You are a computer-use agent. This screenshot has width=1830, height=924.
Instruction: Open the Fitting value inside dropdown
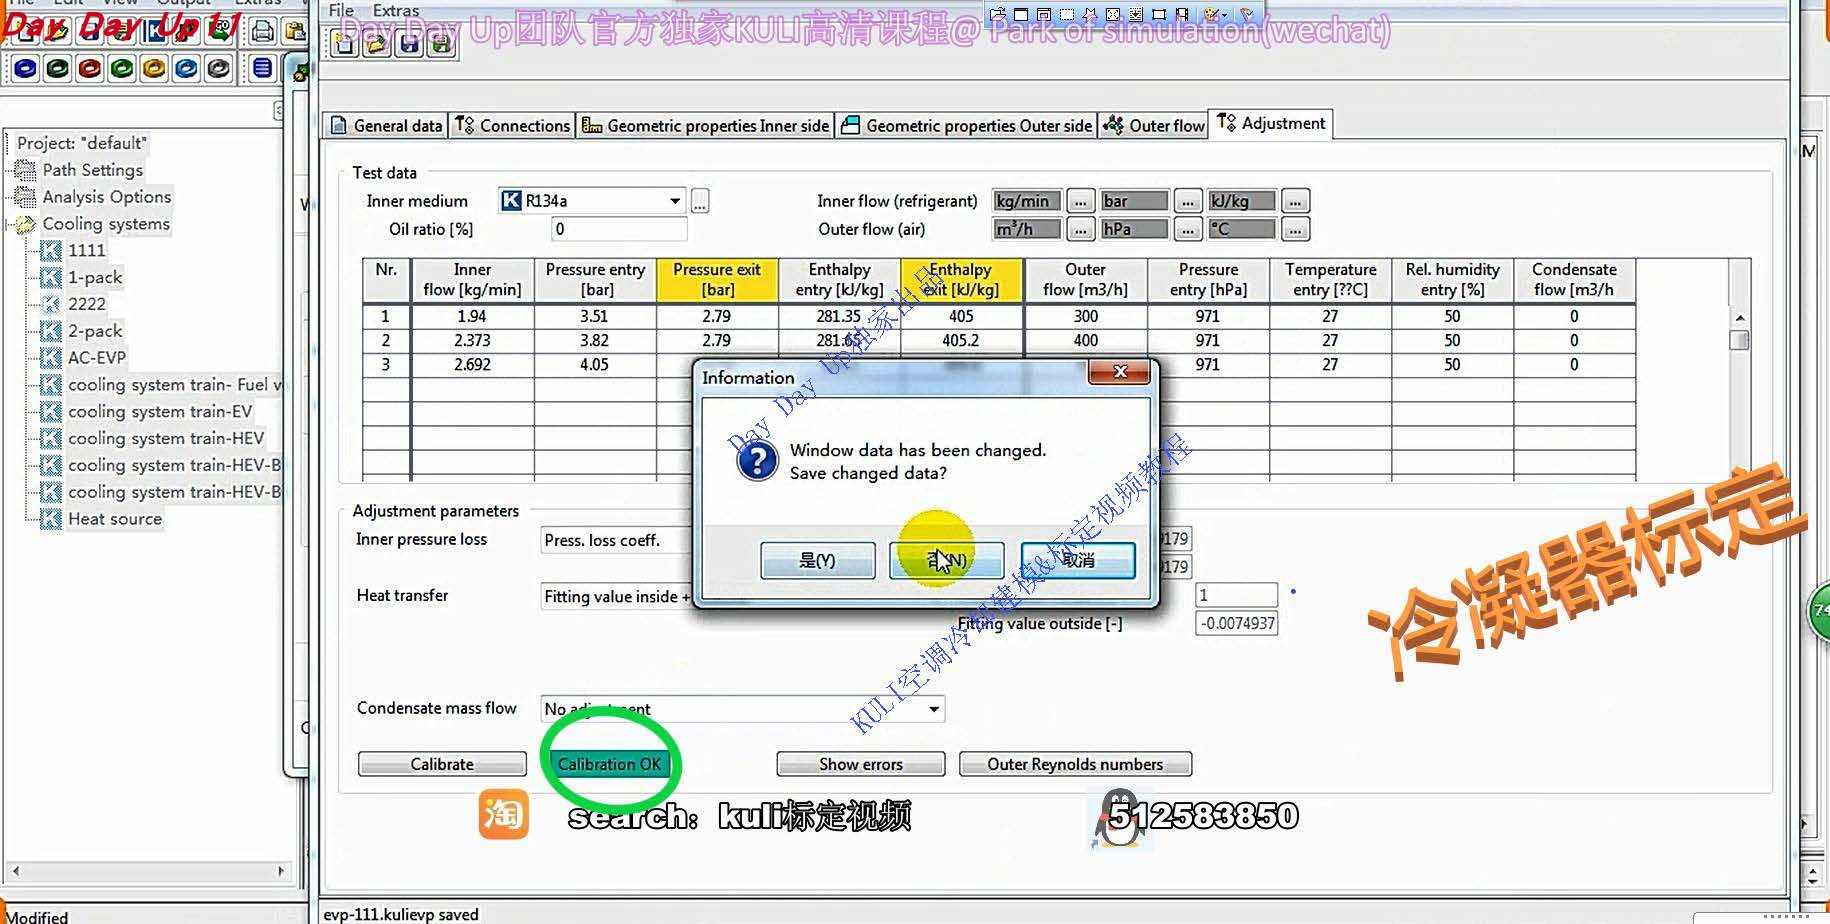(x=615, y=597)
